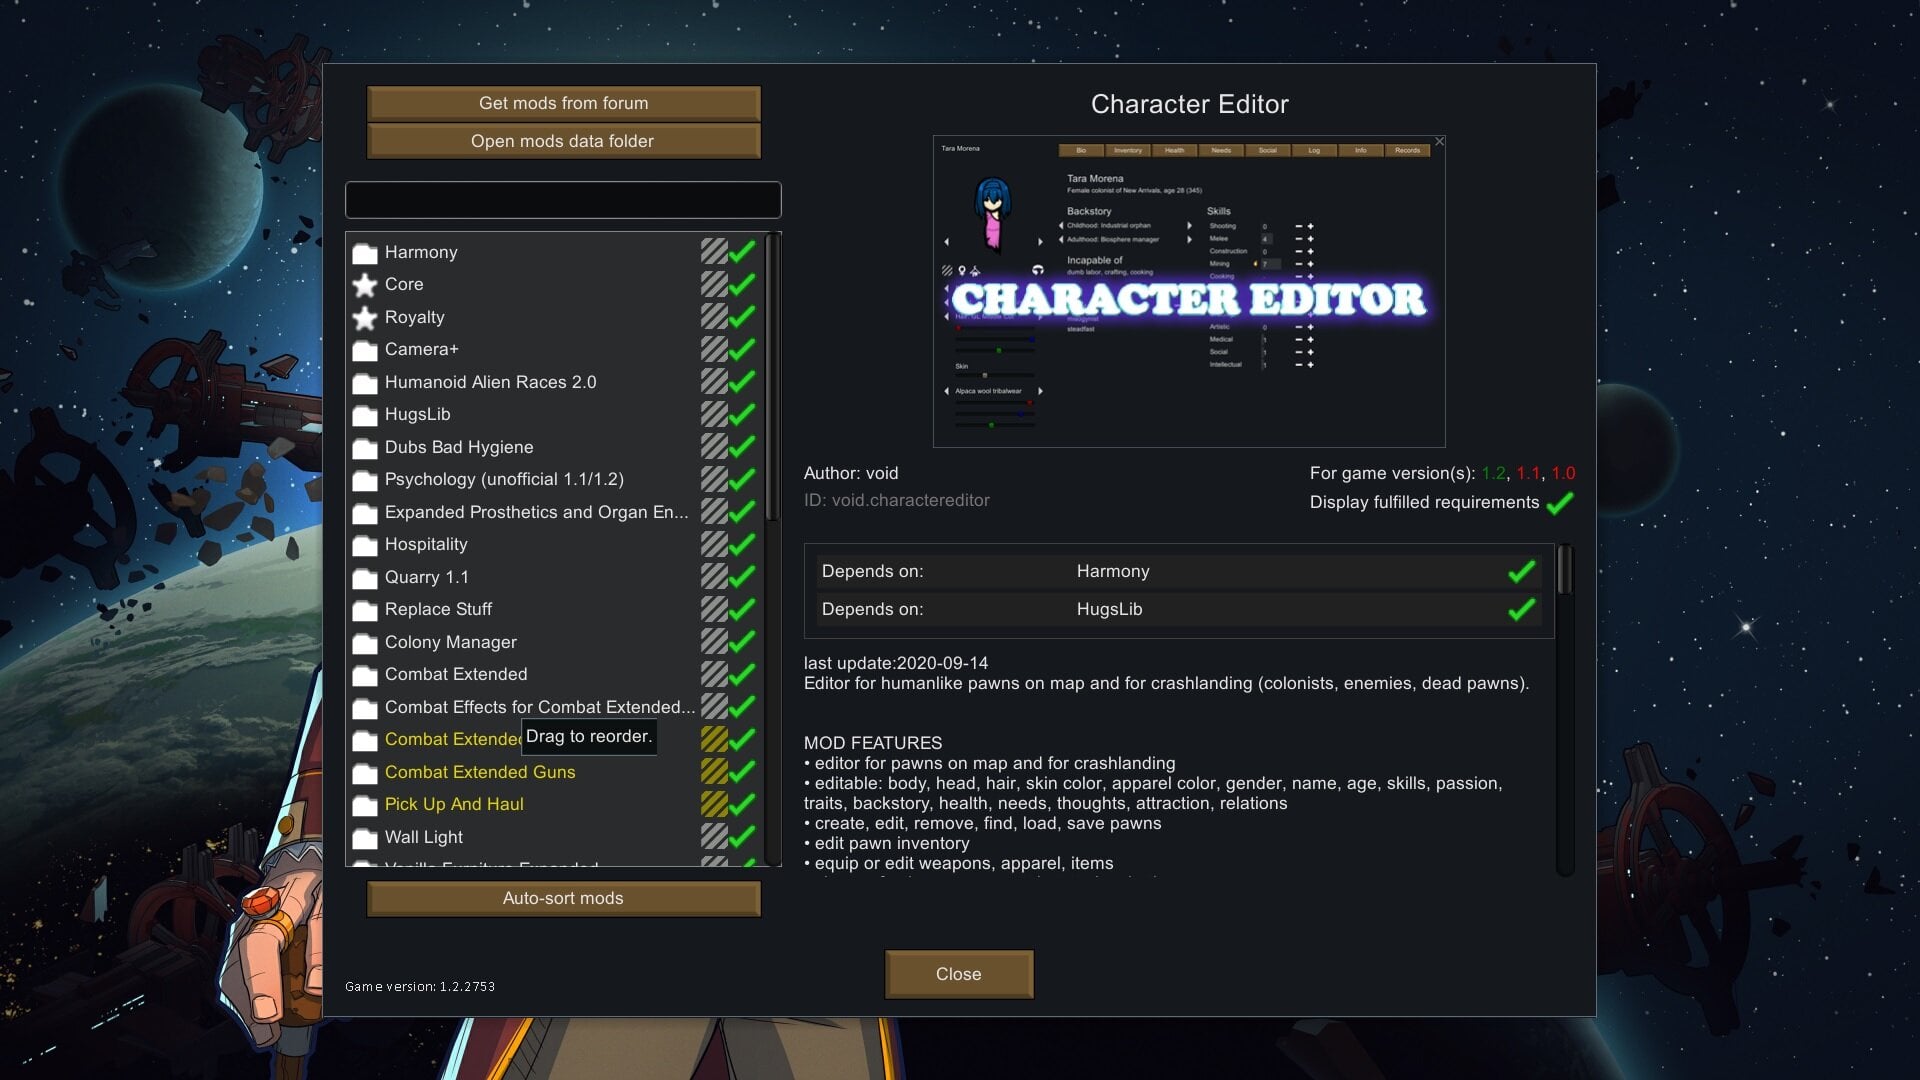Click the description panel scrollbar
Screen dimensions: 1920x1080
pos(1565,570)
